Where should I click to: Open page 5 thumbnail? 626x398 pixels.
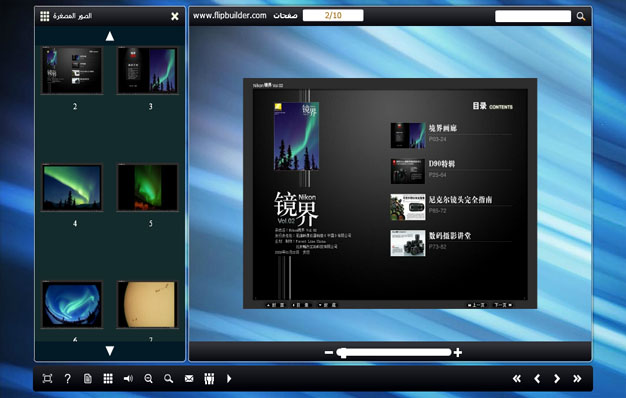point(147,187)
